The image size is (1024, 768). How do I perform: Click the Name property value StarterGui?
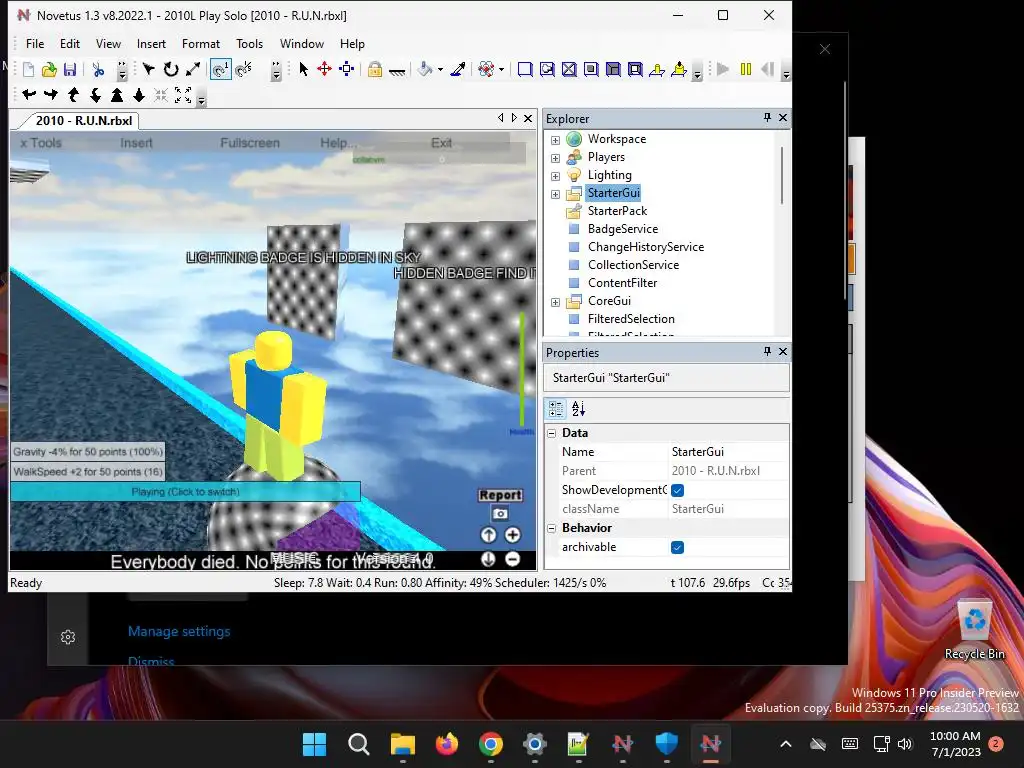pos(697,452)
